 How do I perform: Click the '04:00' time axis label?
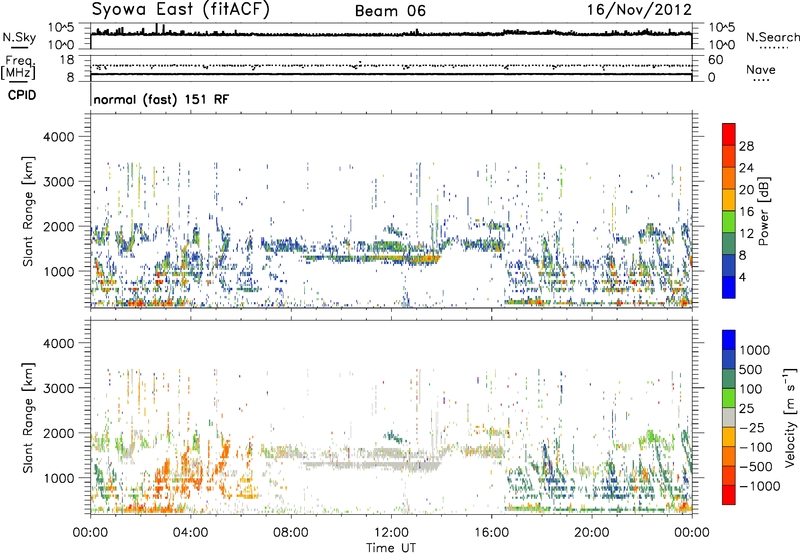pyautogui.click(x=190, y=533)
